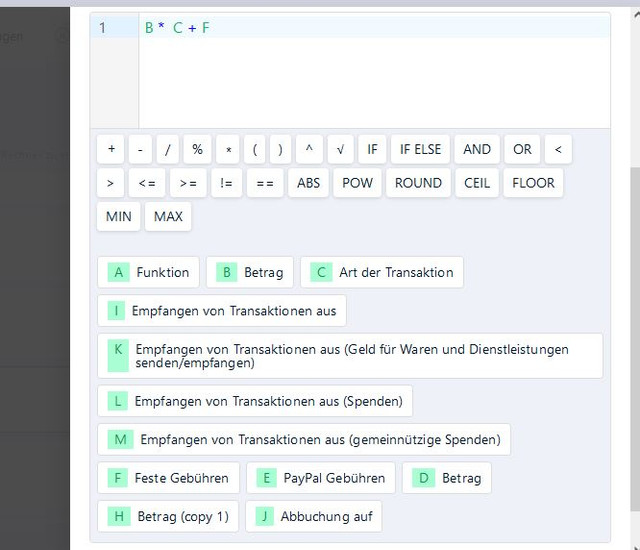640x550 pixels.
Task: Insert variable D Betrag
Action: click(x=447, y=478)
